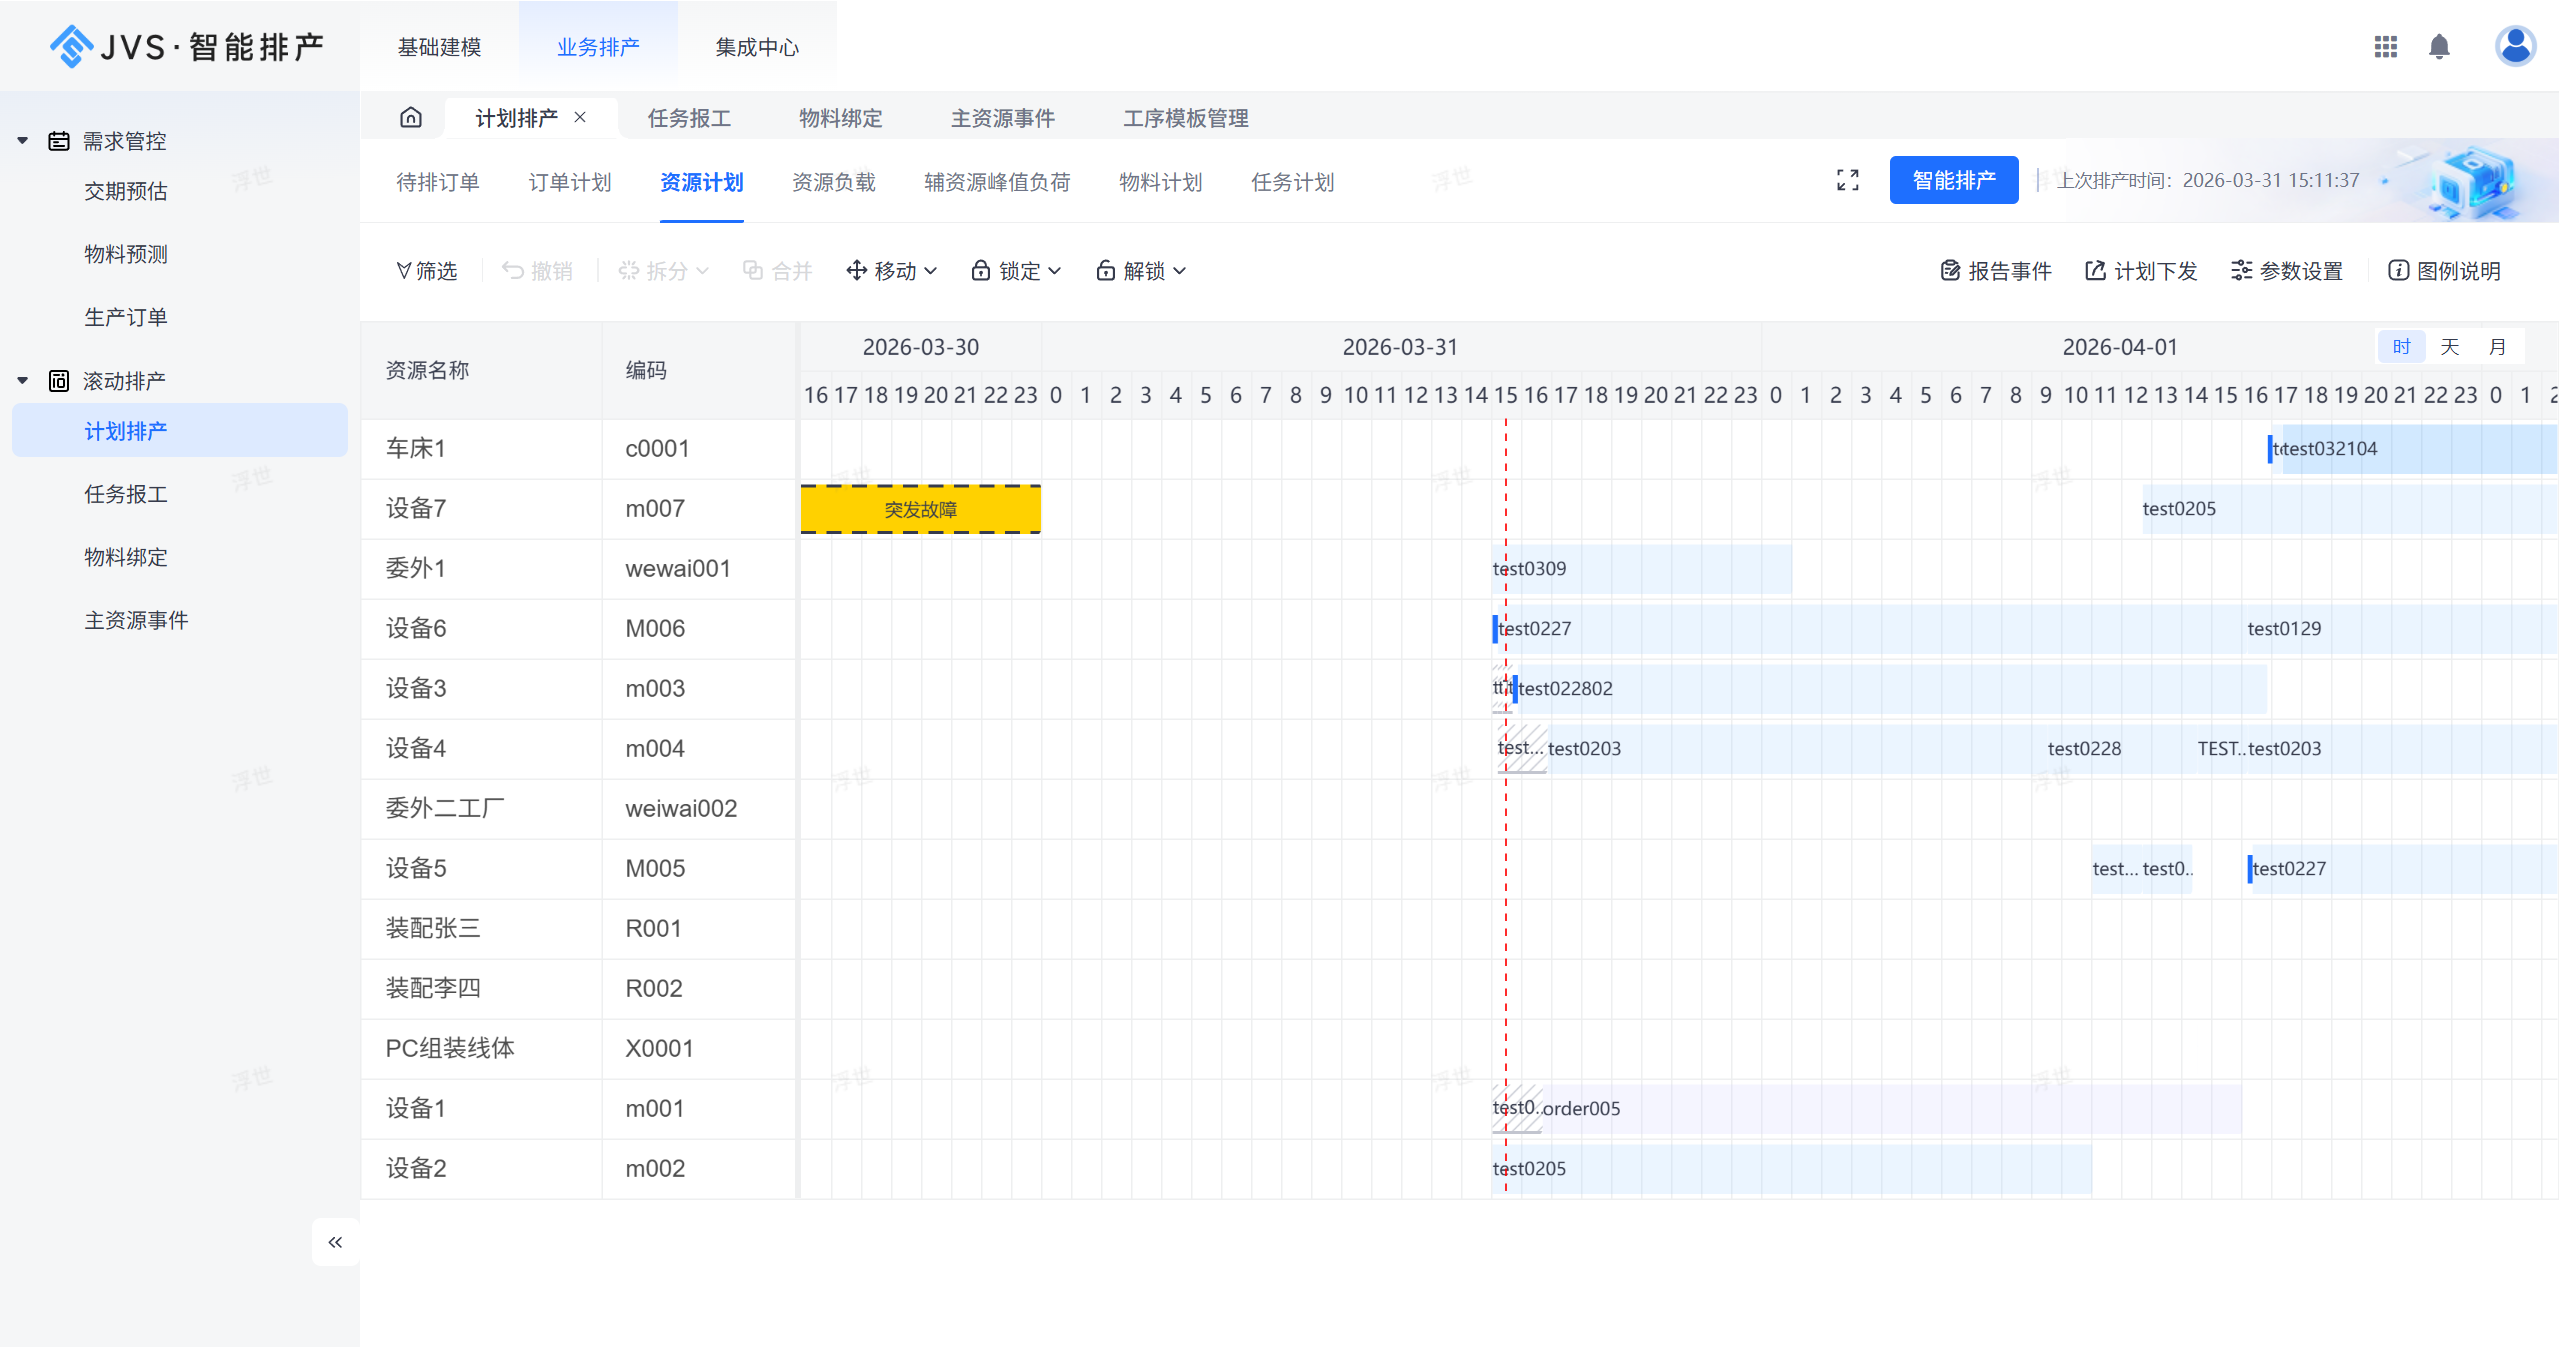Screen dimensions: 2559x1347
Task: Enter fullscreen via the expand icon
Action: [x=1847, y=180]
